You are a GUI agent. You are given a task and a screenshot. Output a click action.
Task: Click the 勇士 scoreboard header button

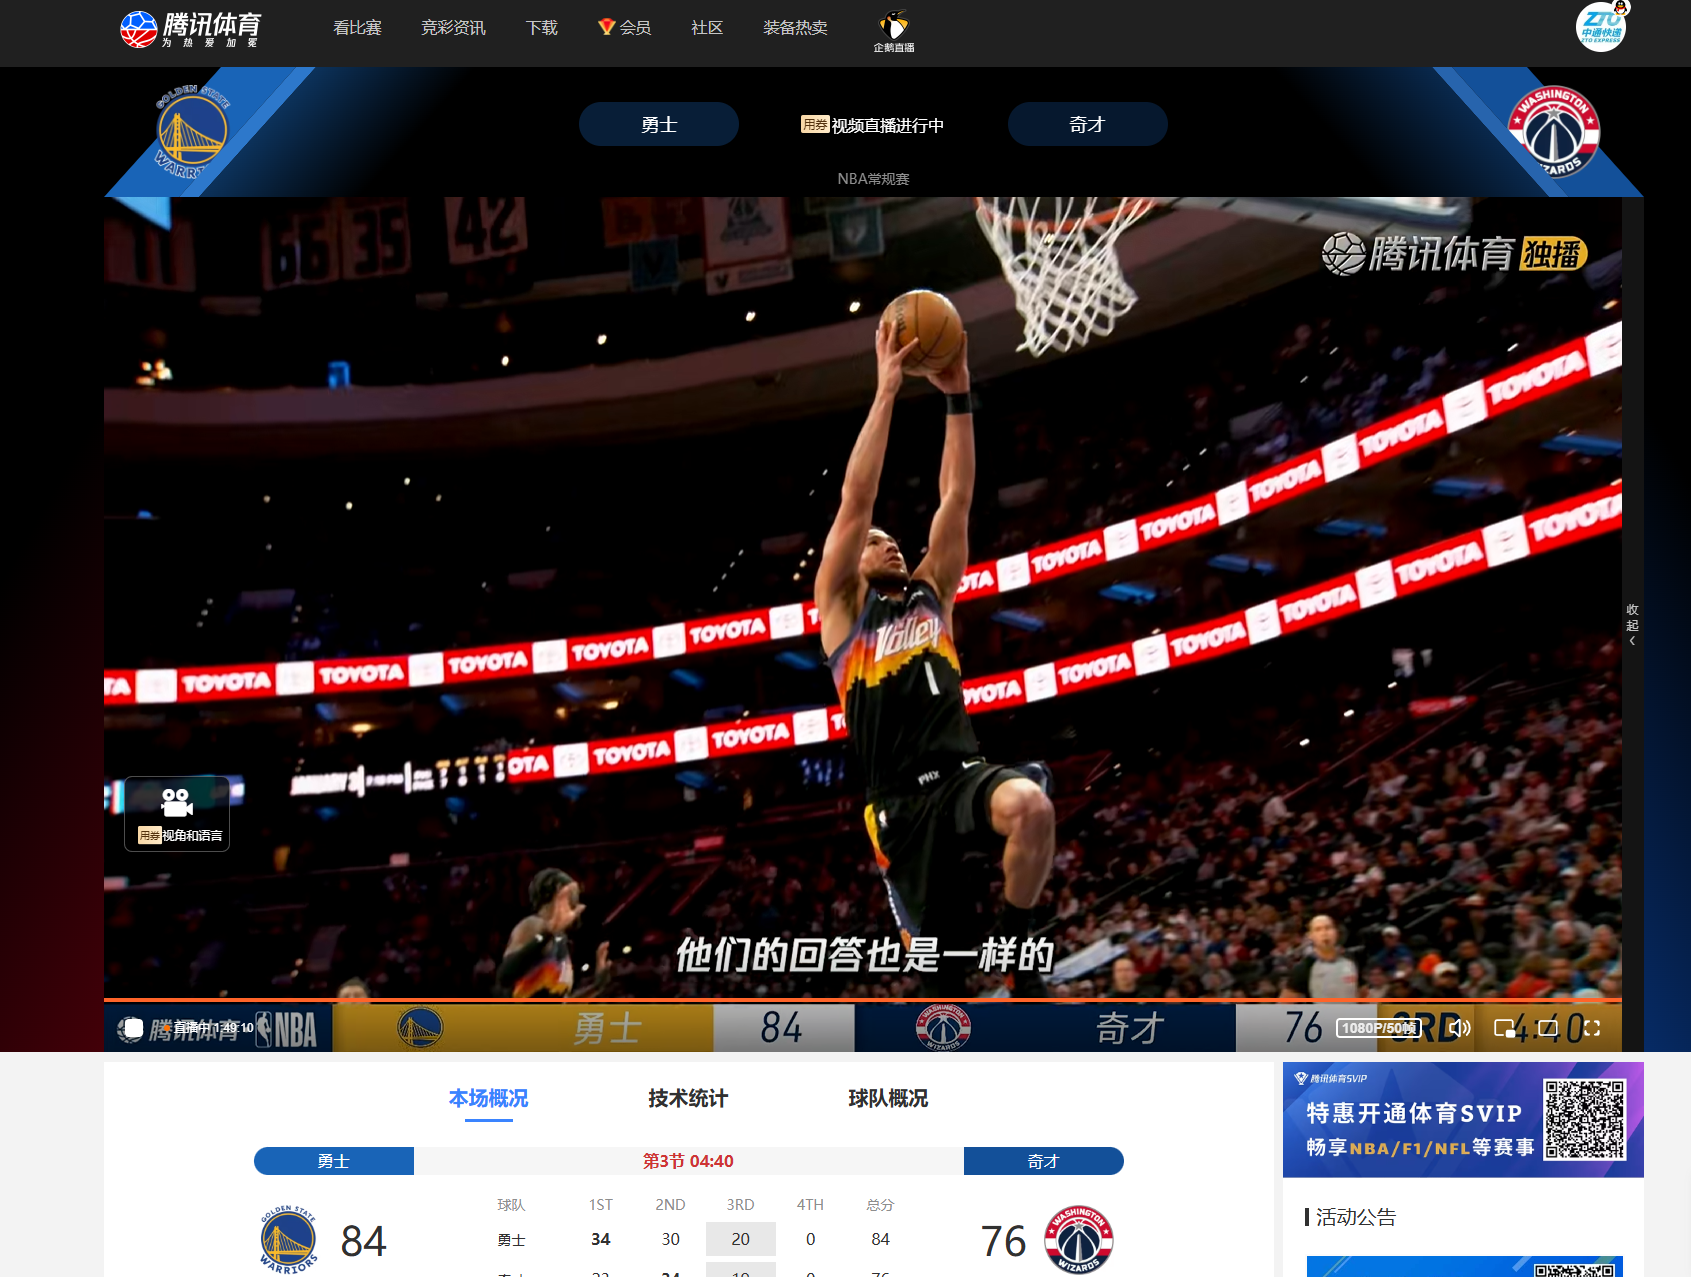point(334,1161)
